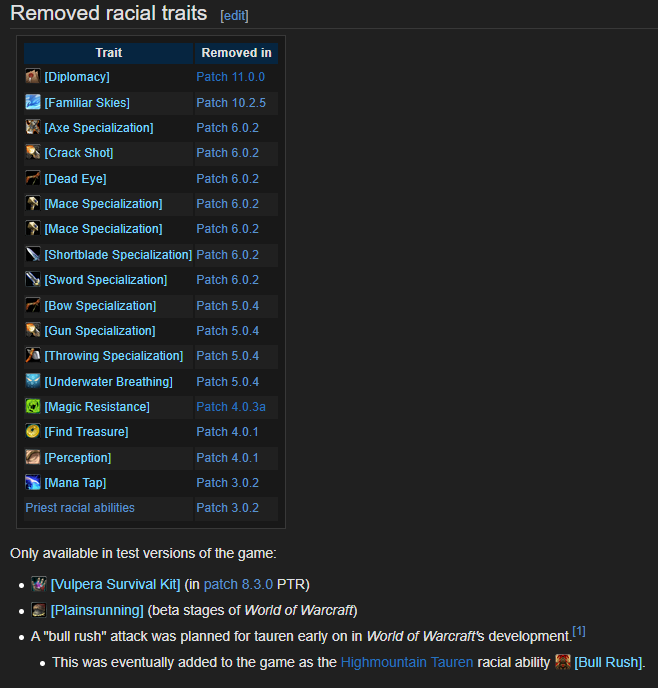This screenshot has width=658, height=688.
Task: Click the Bow Specialization icon
Action: (x=33, y=305)
